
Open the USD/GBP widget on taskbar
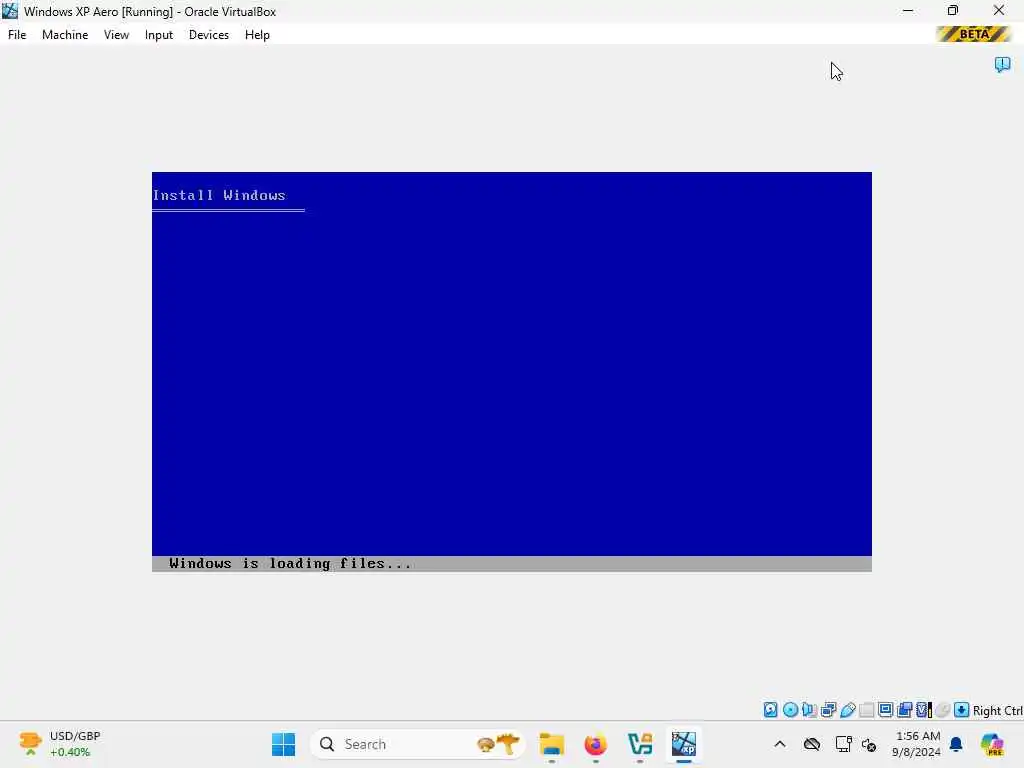point(59,744)
